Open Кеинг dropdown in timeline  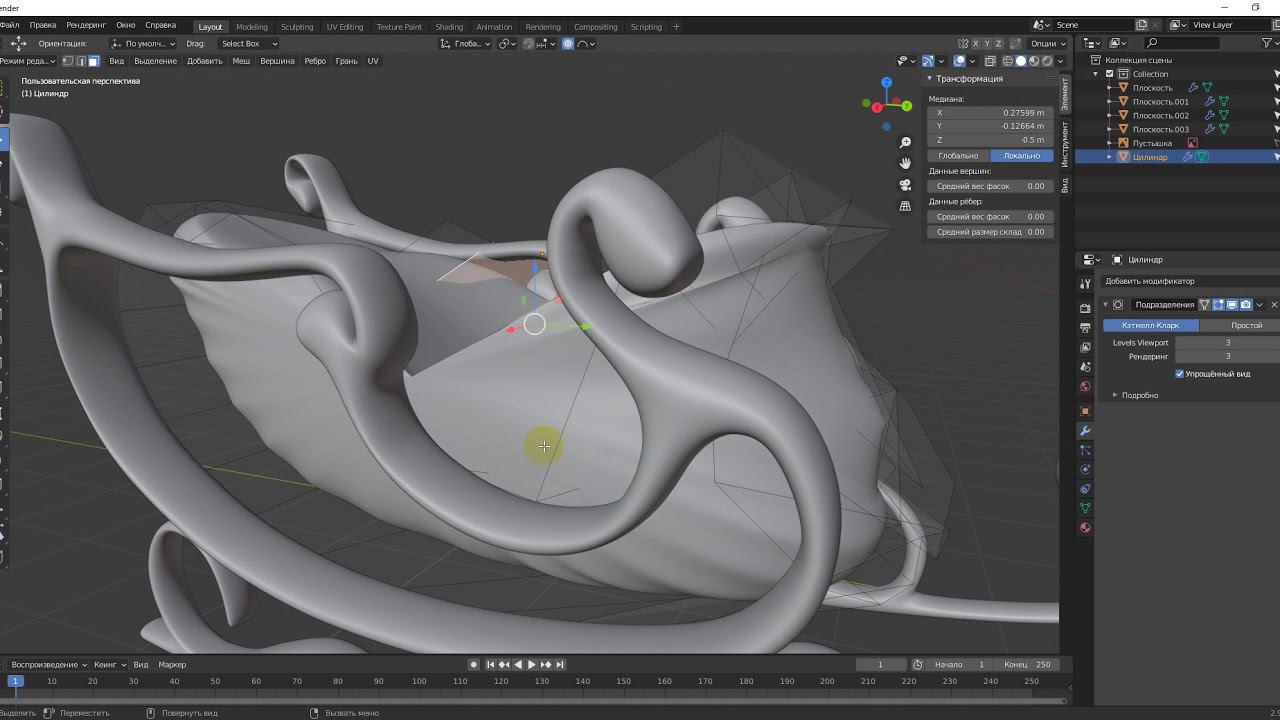[x=110, y=665]
